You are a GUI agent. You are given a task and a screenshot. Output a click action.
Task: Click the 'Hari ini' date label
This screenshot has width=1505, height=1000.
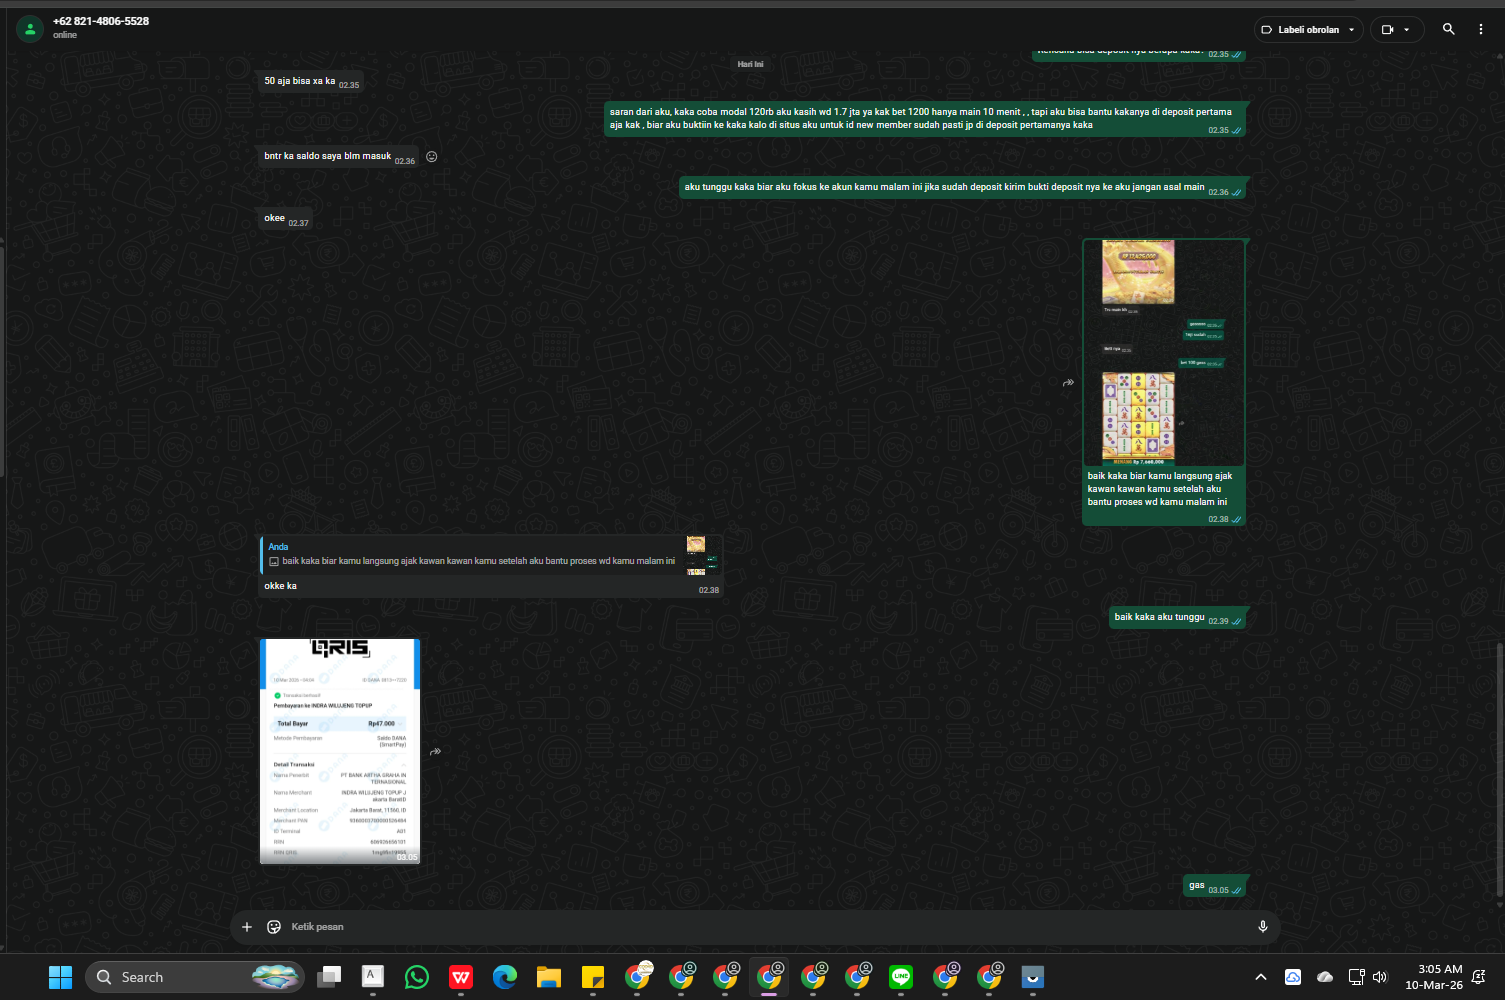(x=750, y=64)
